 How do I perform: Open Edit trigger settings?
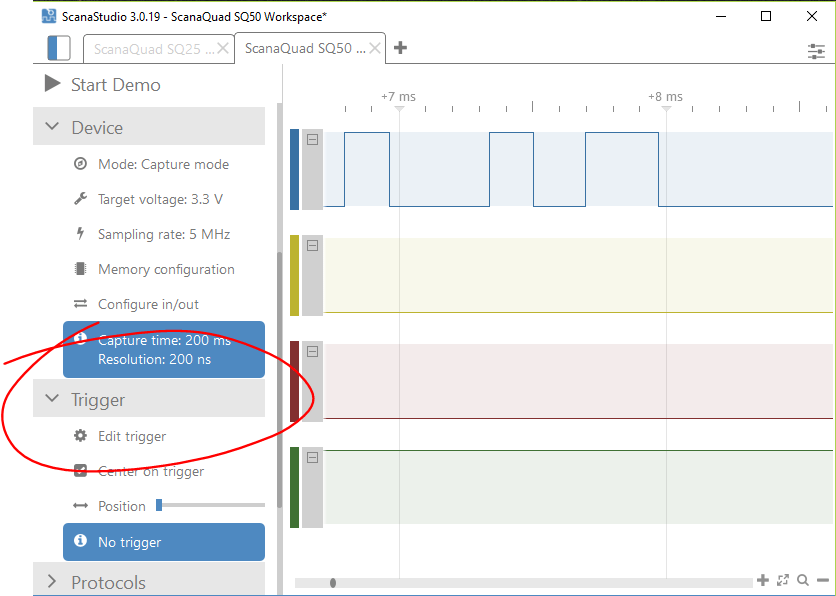click(x=131, y=436)
